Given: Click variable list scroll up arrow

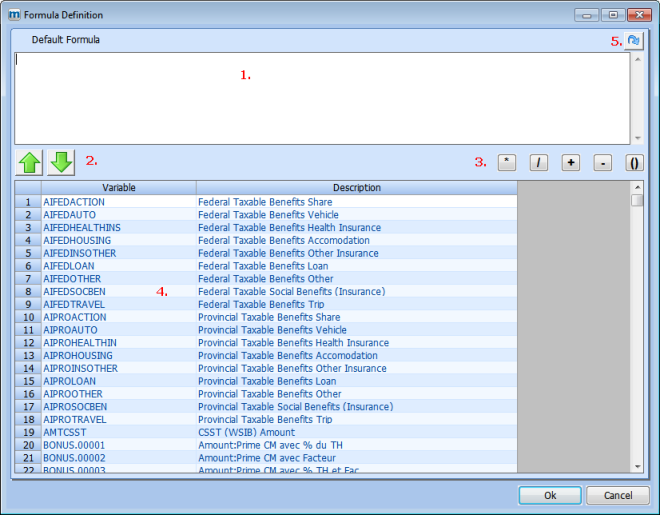Looking at the screenshot, I should [x=637, y=187].
